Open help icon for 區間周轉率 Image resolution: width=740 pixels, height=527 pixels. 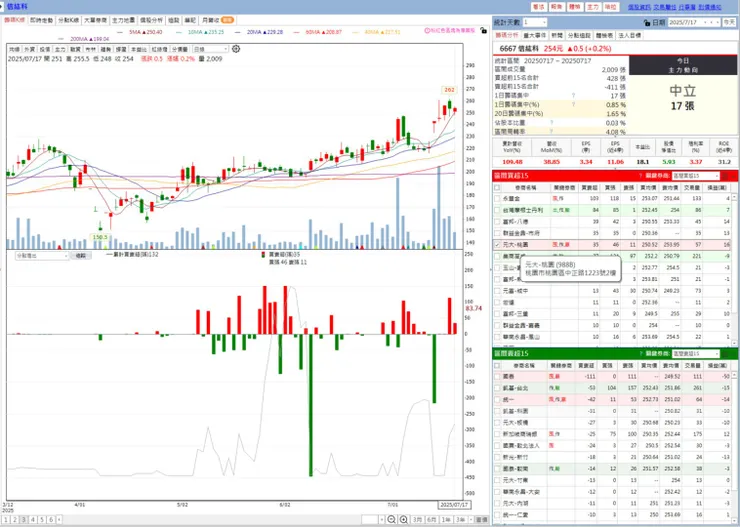(x=551, y=131)
